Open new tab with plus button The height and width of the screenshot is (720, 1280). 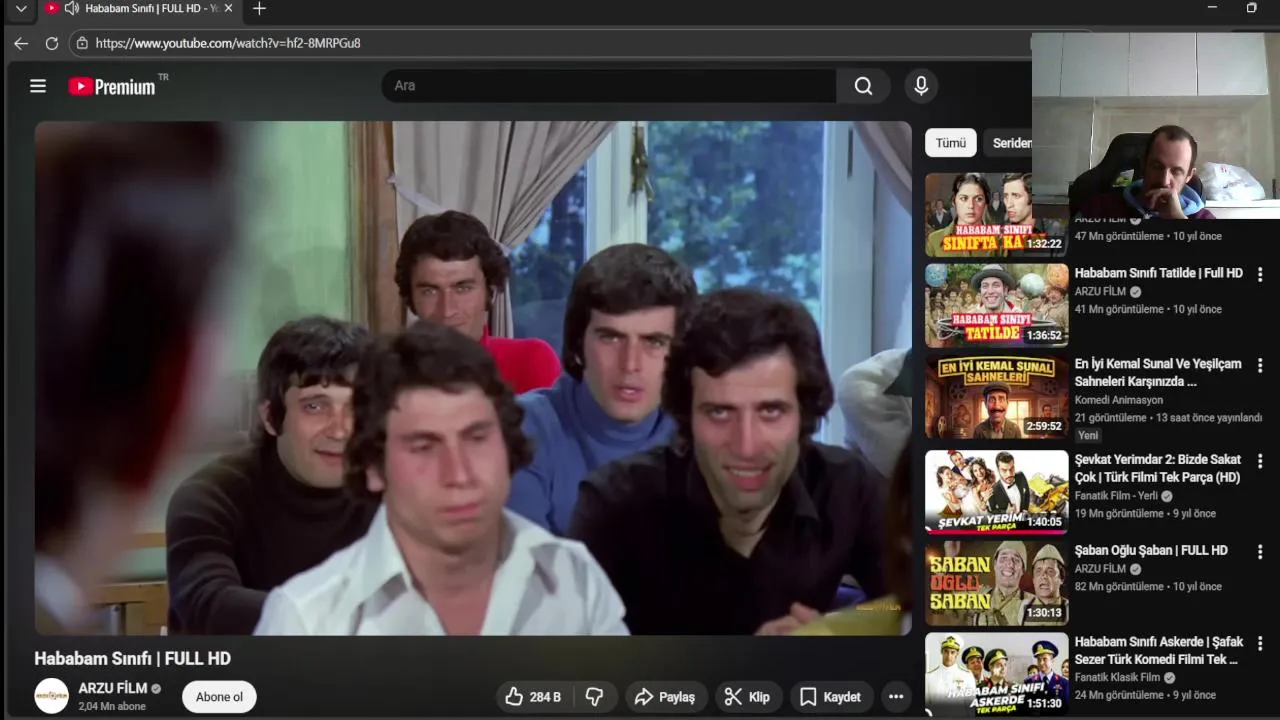[259, 9]
